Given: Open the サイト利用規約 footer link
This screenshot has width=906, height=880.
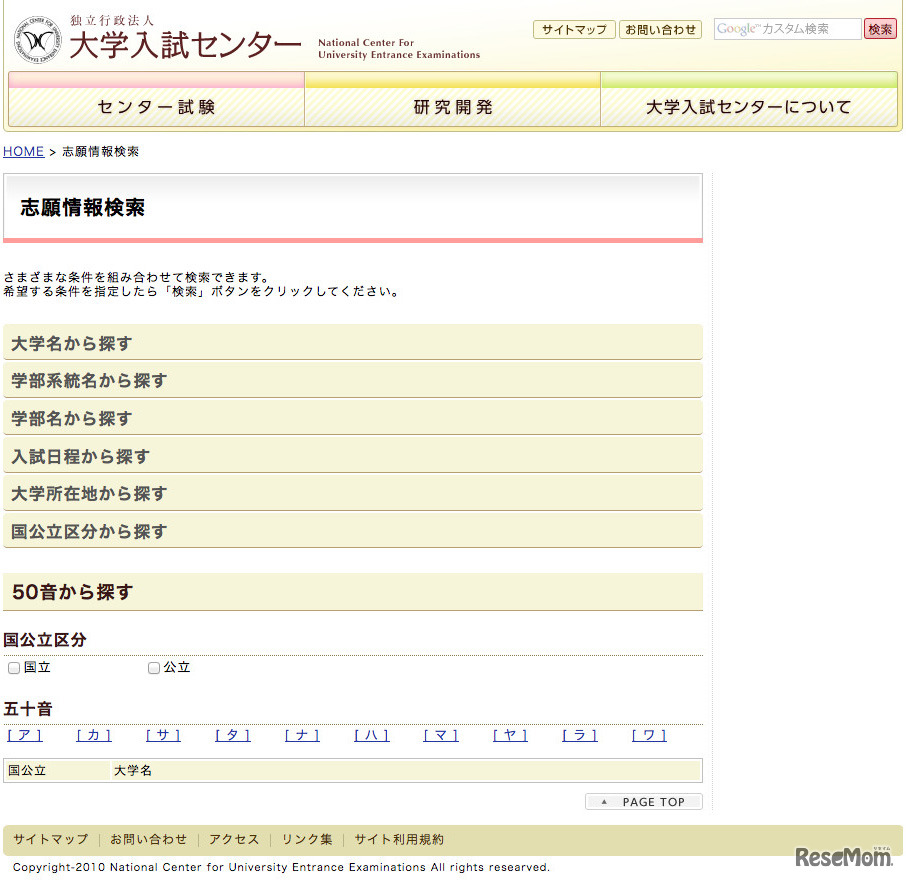Looking at the screenshot, I should tap(399, 839).
